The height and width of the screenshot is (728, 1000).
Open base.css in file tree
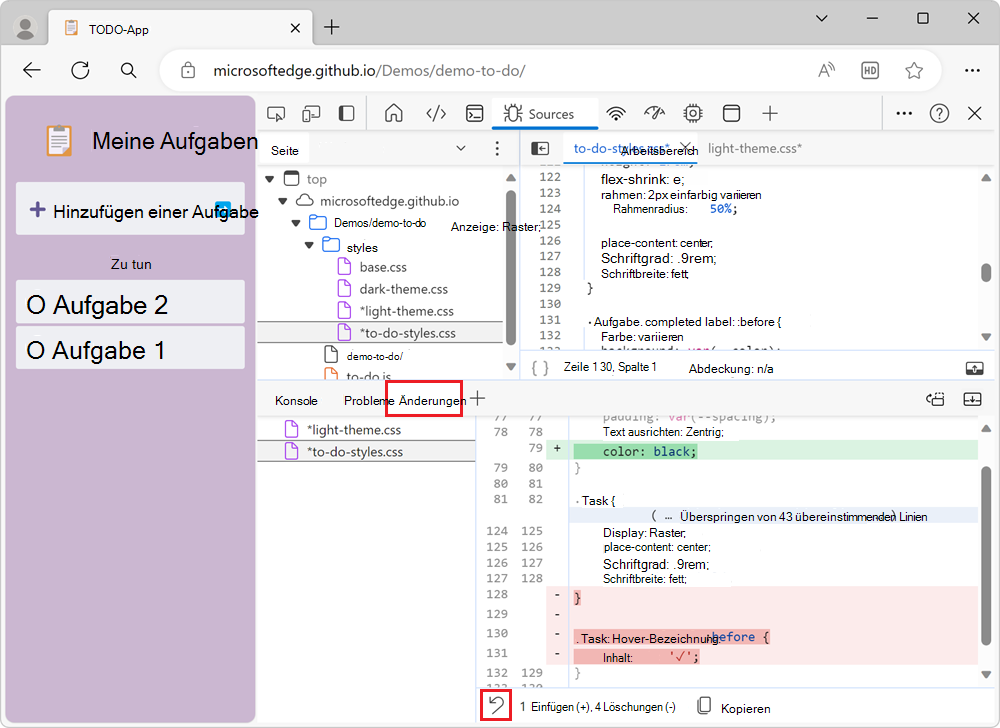point(383,267)
